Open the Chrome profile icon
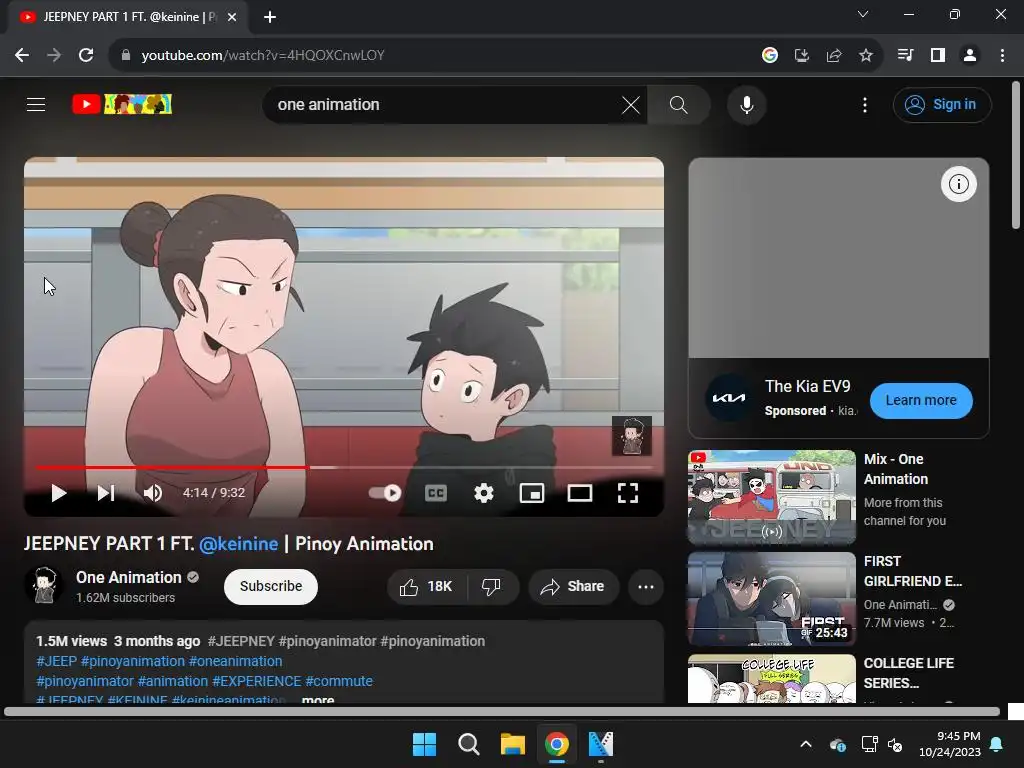 pyautogui.click(x=970, y=56)
